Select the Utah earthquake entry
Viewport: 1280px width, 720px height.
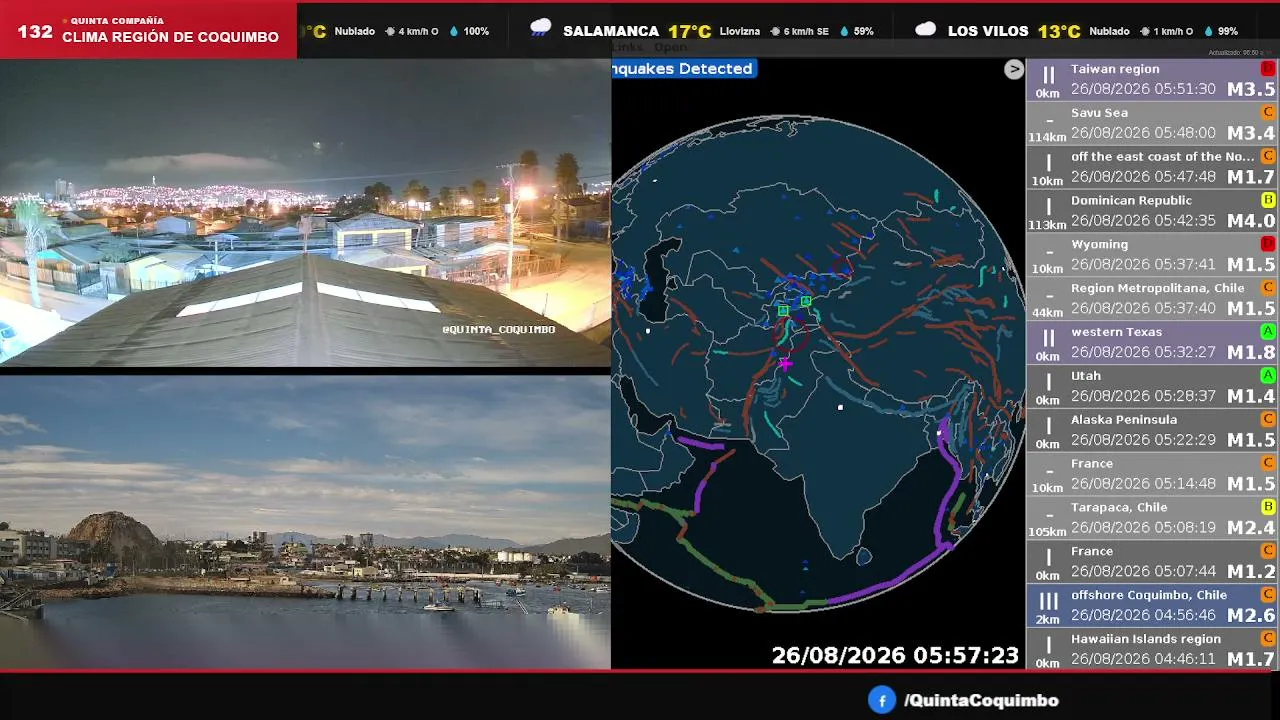1153,387
